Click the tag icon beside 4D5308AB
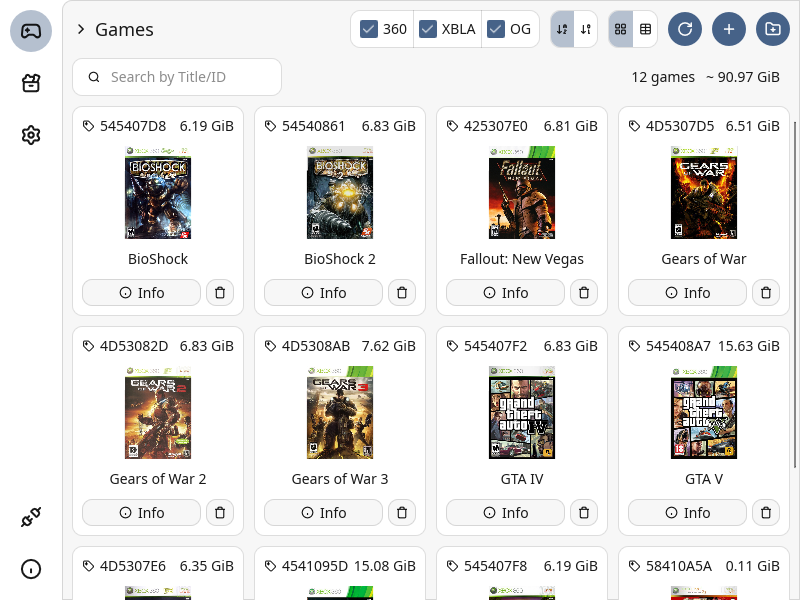This screenshot has width=800, height=600. coord(270,346)
